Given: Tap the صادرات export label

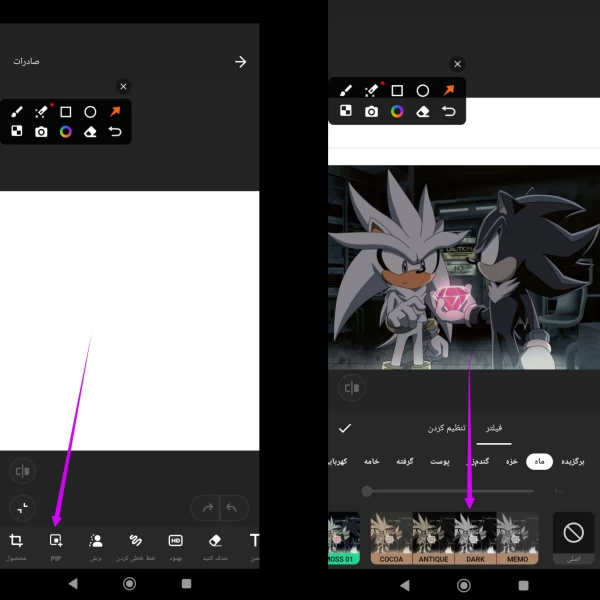Looking at the screenshot, I should (26, 61).
